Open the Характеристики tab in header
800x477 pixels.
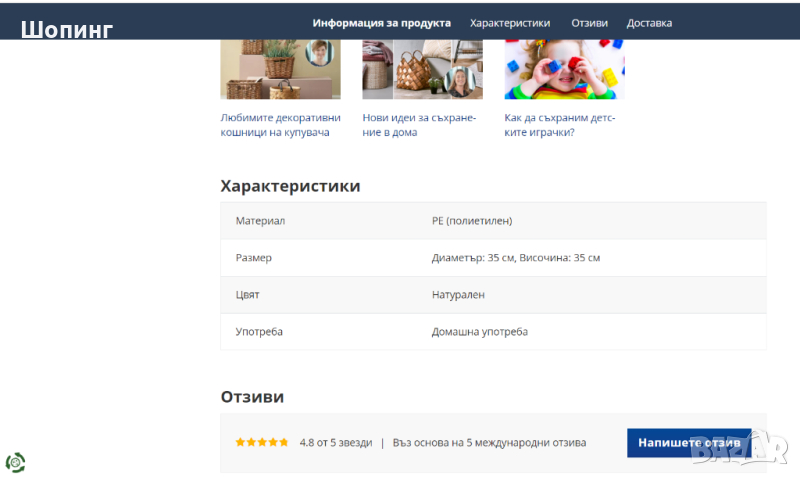tap(510, 23)
